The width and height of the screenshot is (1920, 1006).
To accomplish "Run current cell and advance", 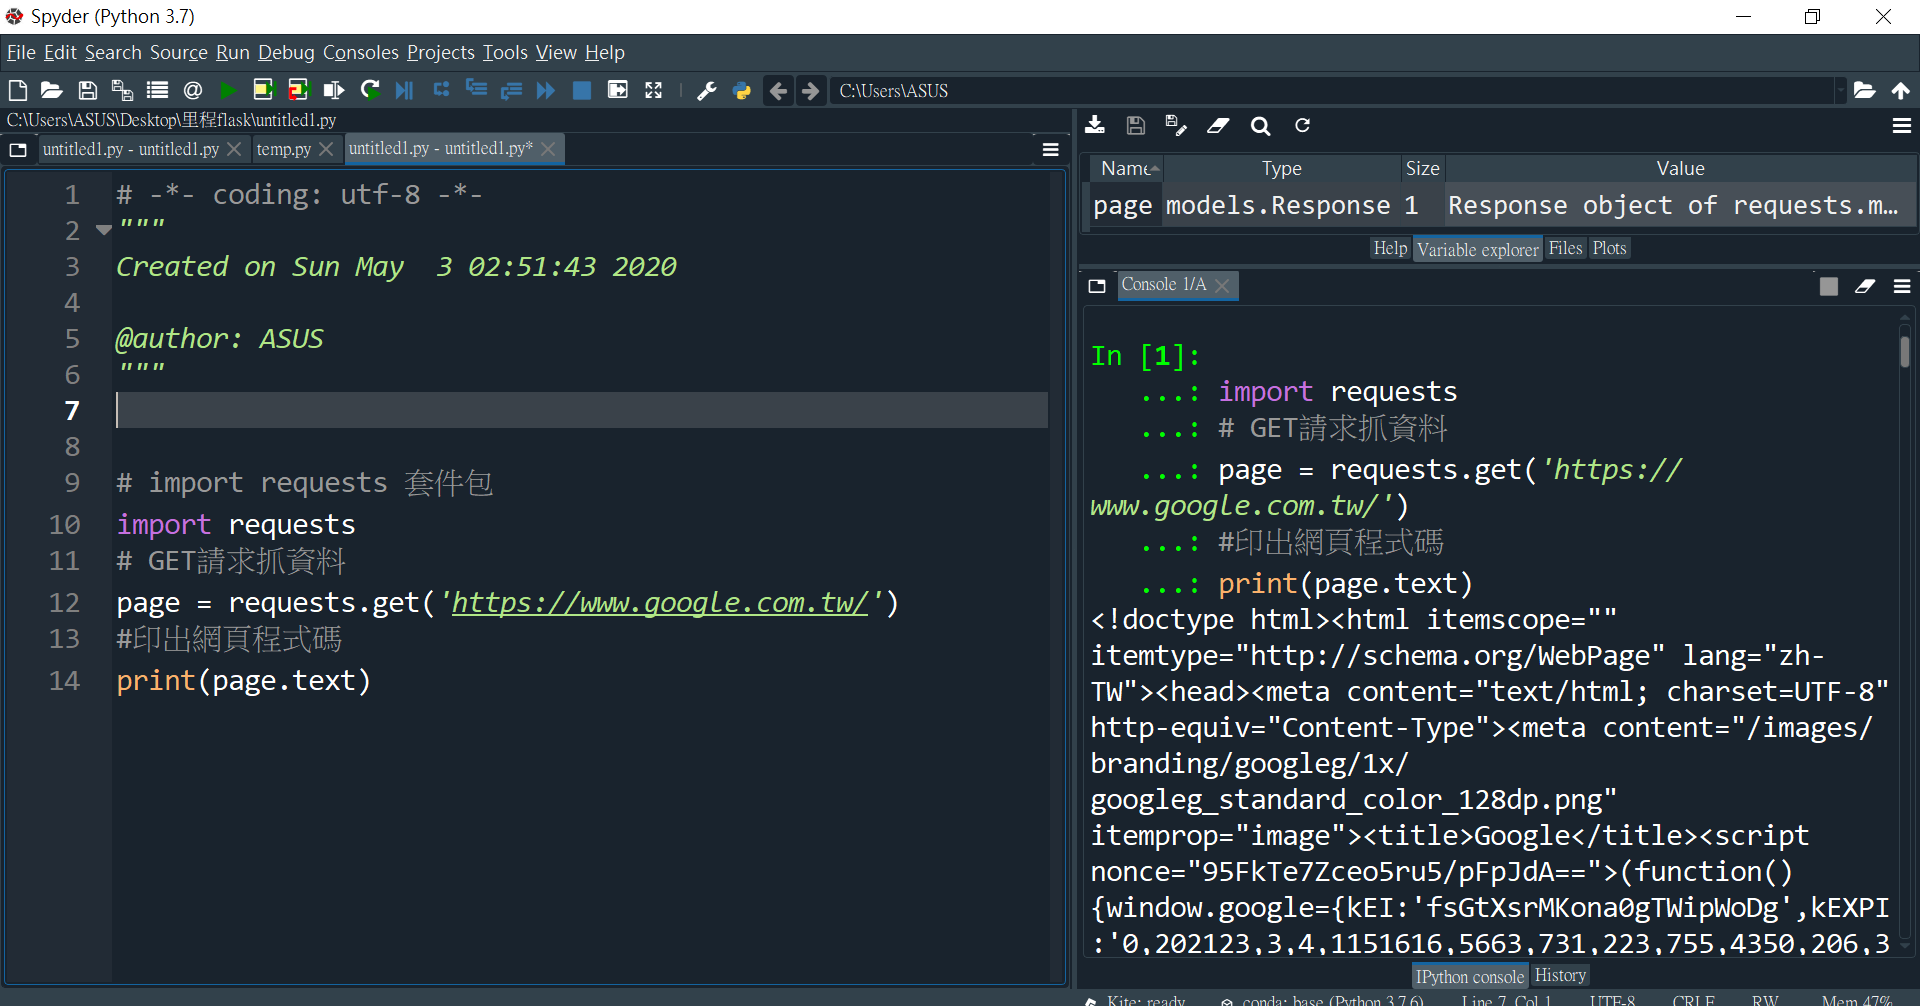I will (299, 90).
